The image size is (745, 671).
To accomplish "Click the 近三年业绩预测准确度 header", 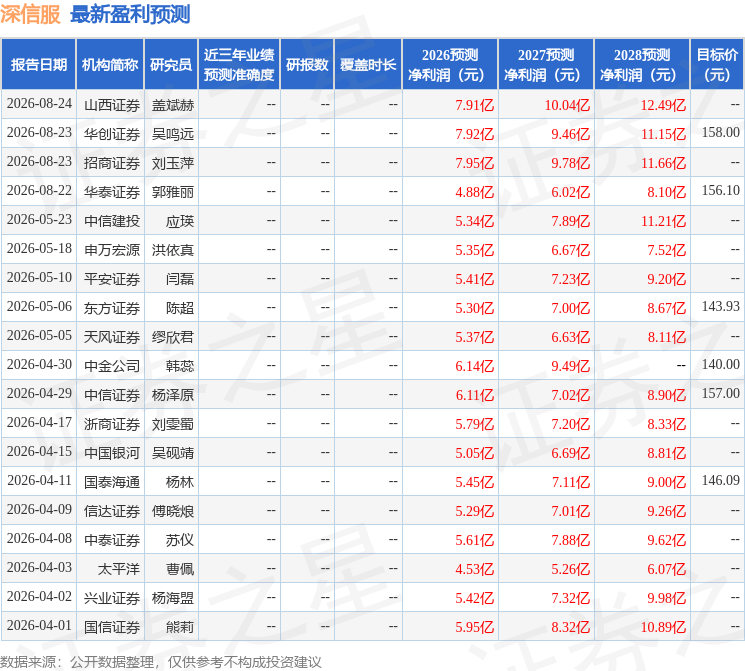I will tap(239, 65).
